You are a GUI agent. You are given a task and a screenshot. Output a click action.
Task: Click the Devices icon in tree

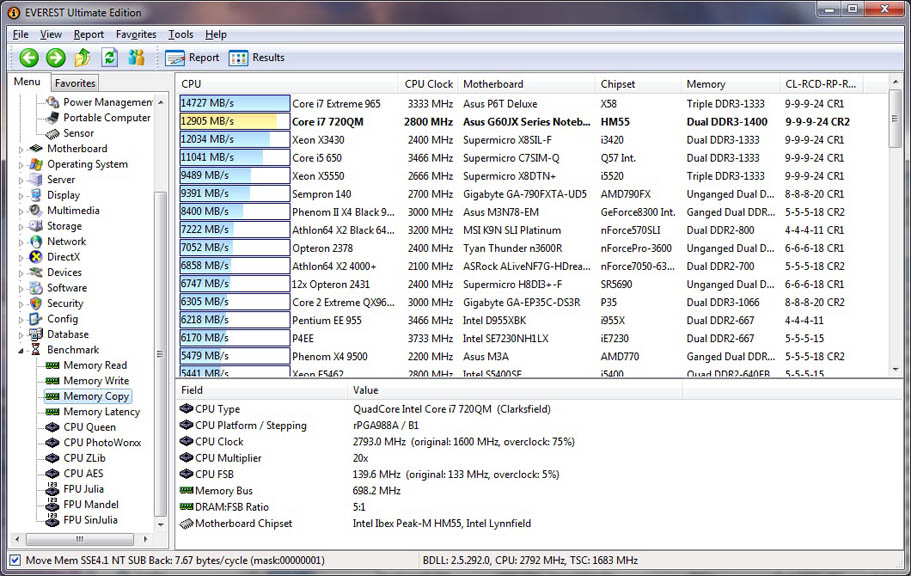point(36,273)
